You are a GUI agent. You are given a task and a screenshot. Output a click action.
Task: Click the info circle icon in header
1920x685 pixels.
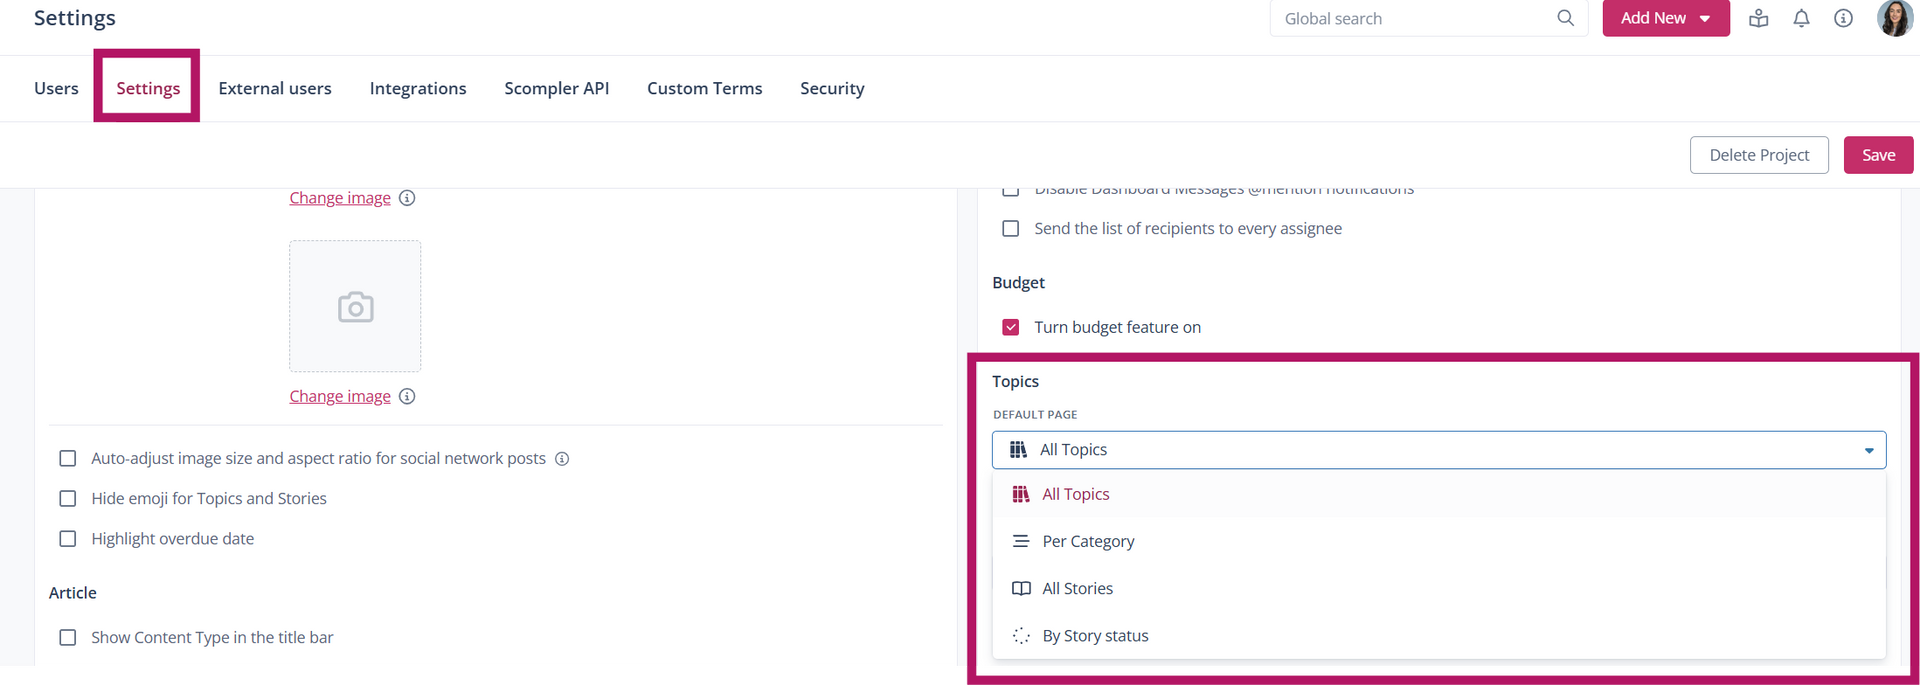[x=1843, y=18]
